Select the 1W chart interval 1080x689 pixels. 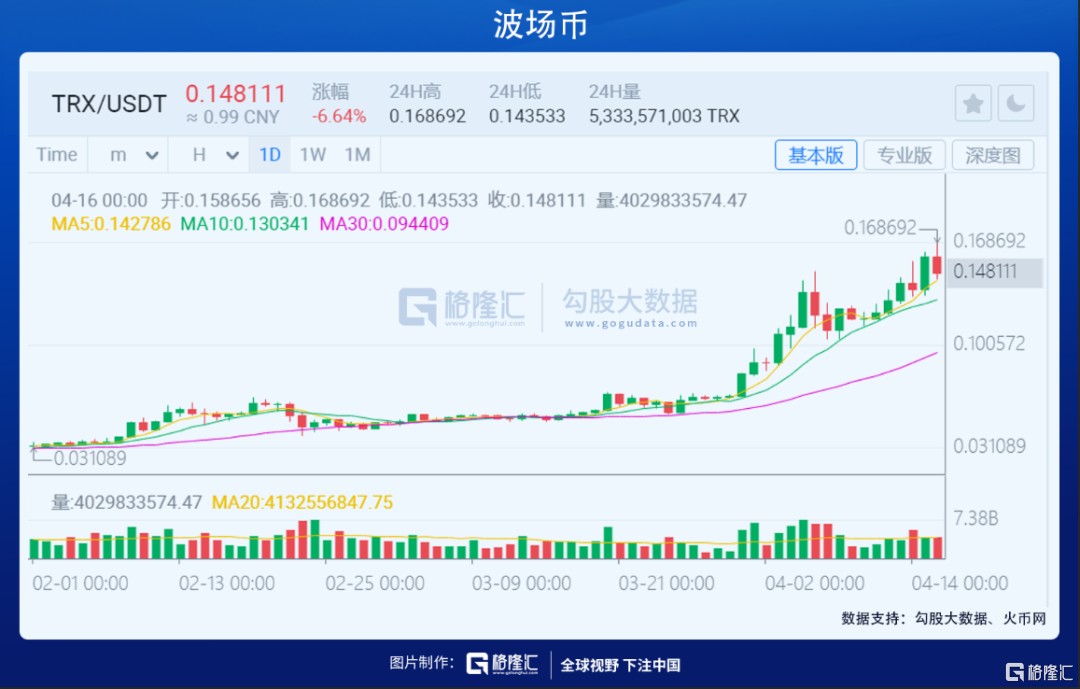click(x=312, y=155)
